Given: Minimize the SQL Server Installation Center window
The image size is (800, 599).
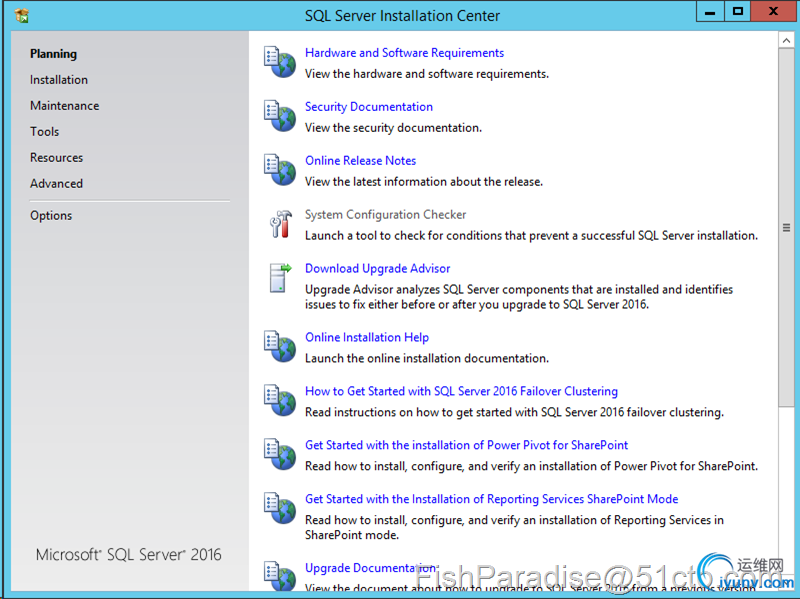Looking at the screenshot, I should pyautogui.click(x=710, y=12).
